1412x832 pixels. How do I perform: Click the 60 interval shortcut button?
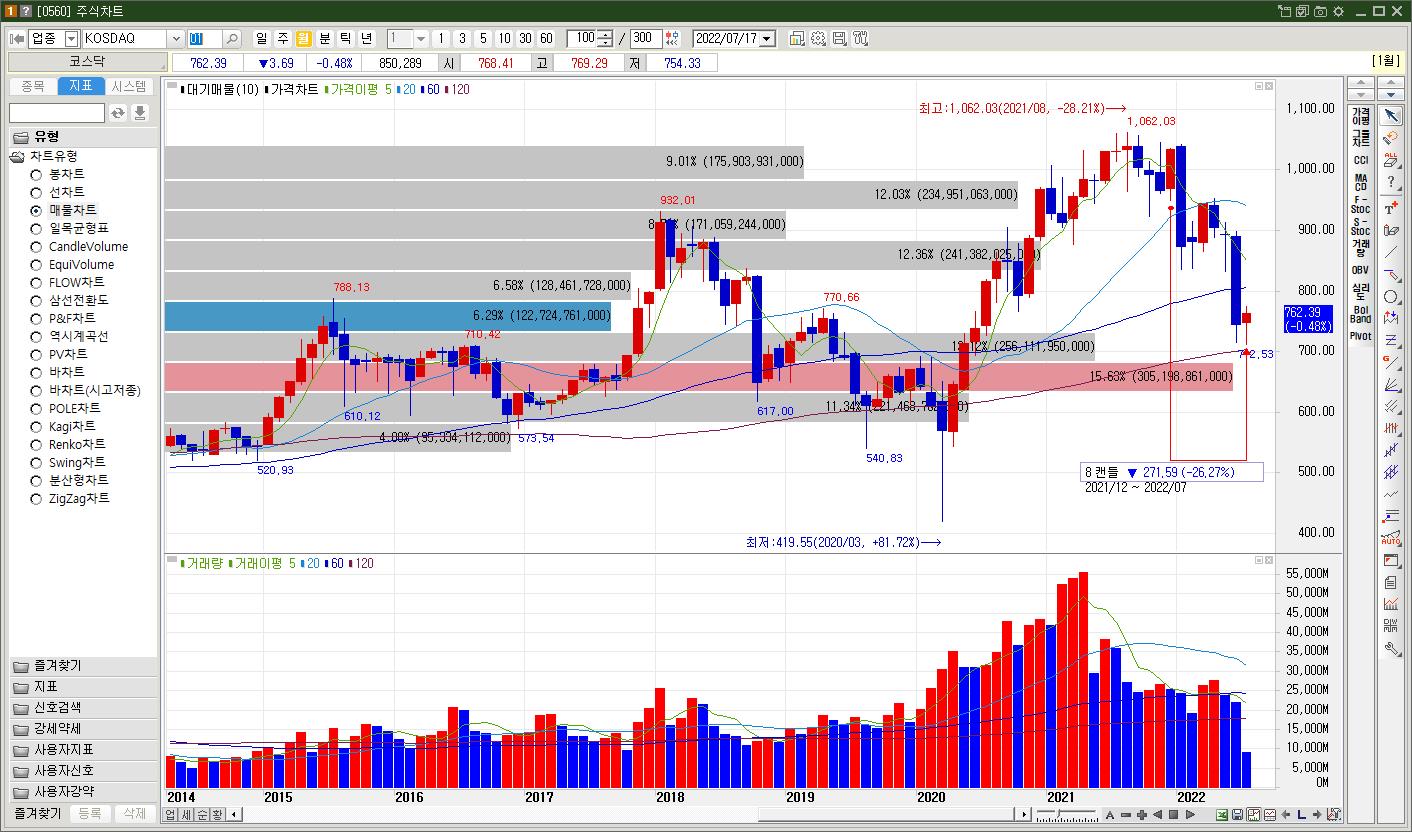[546, 39]
